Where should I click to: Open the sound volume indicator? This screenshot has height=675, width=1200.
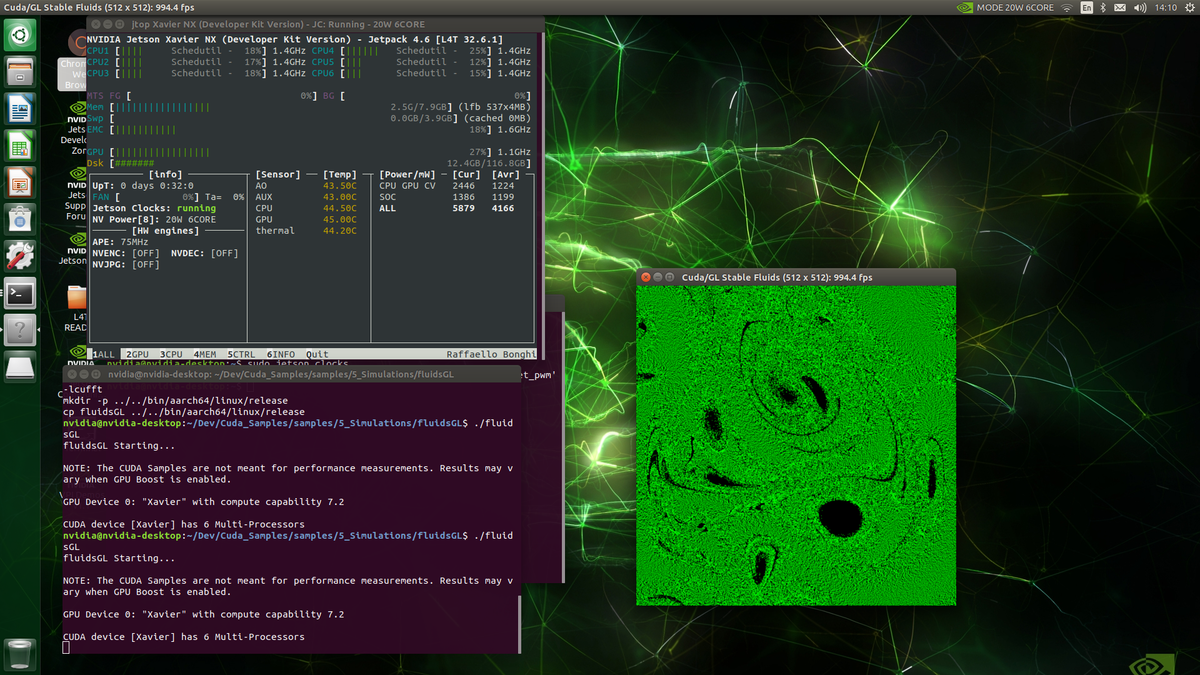tap(1140, 7)
